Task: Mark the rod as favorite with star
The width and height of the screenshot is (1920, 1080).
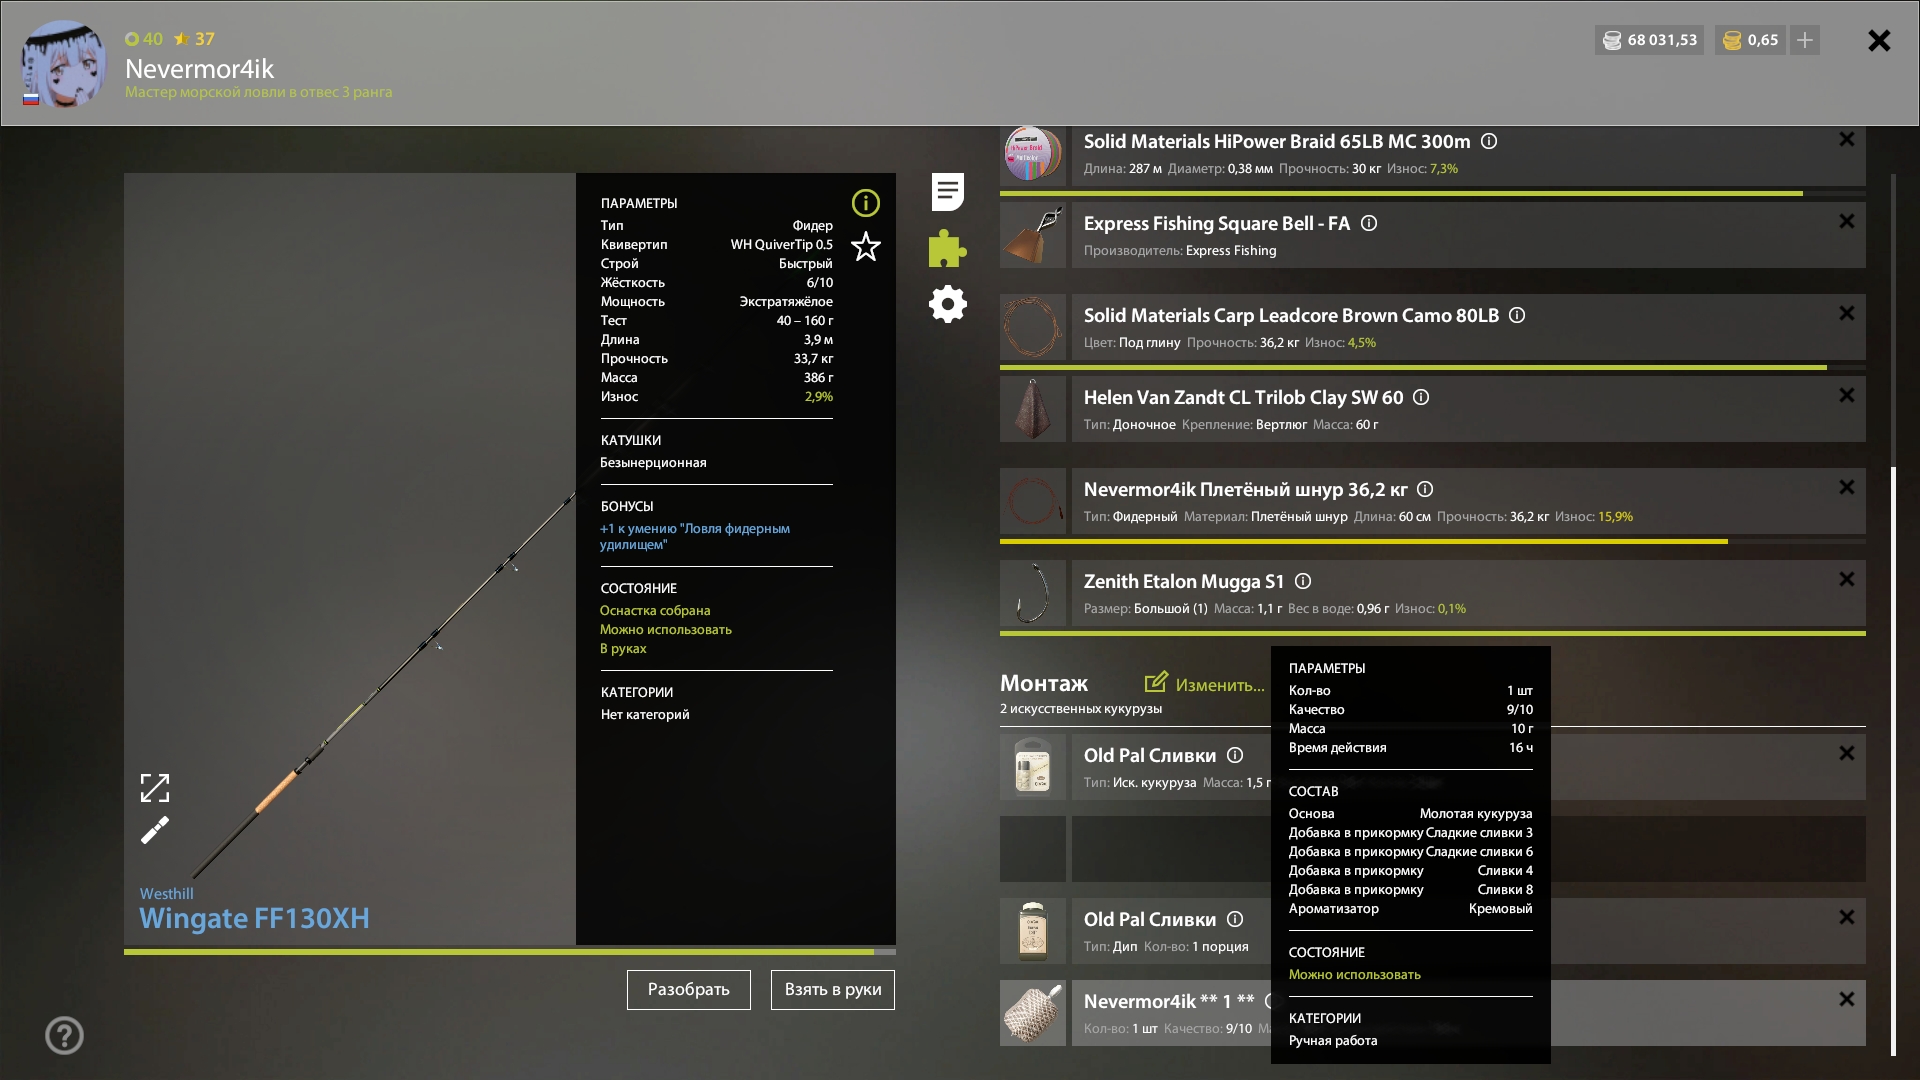Action: (865, 247)
